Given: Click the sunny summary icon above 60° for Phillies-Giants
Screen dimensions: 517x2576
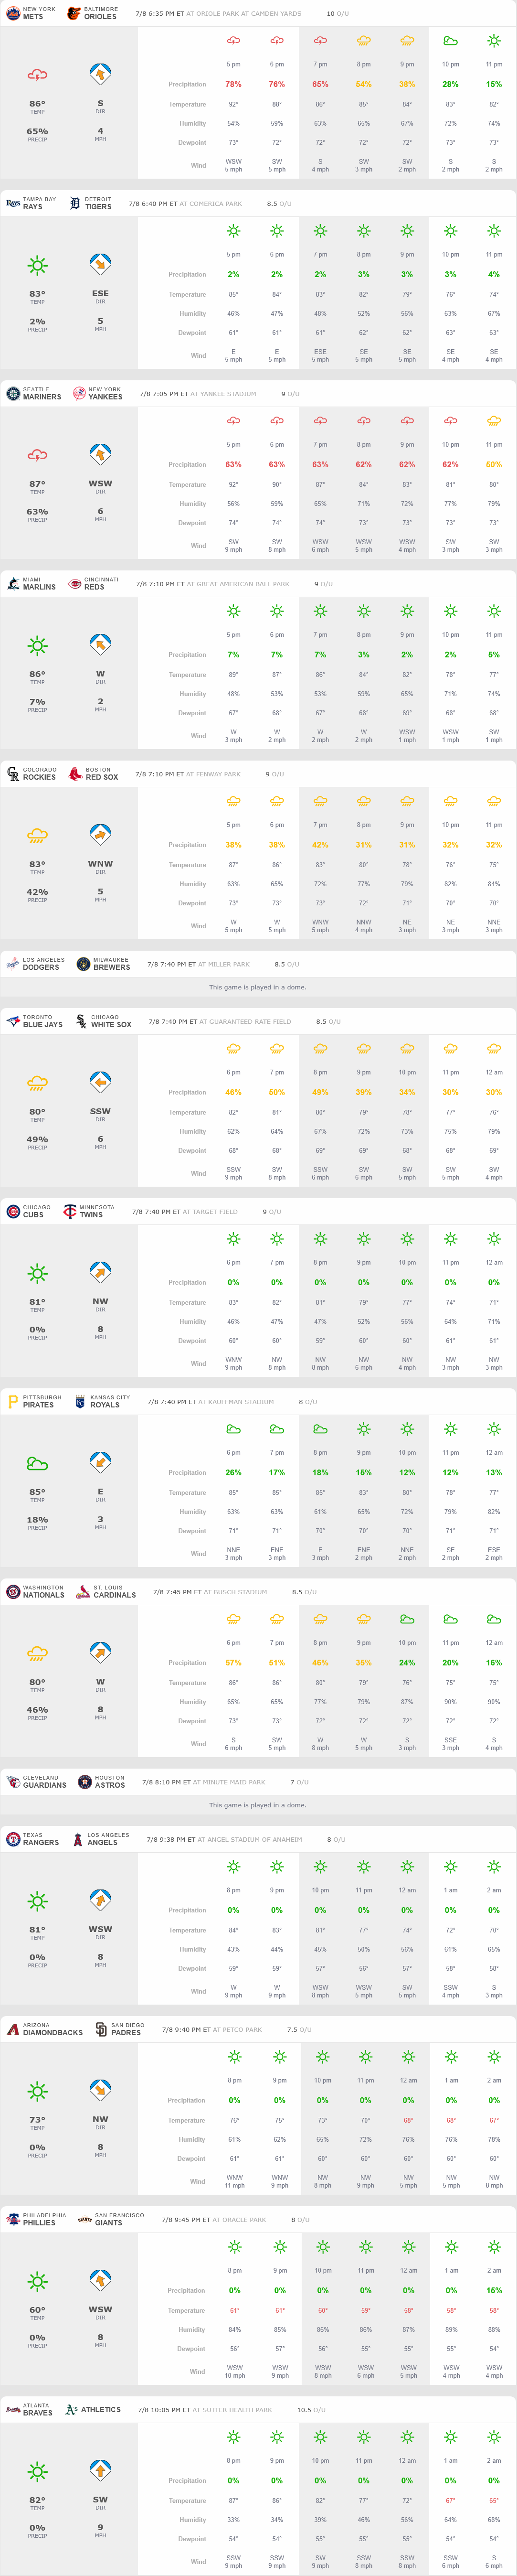Looking at the screenshot, I should point(37,2281).
